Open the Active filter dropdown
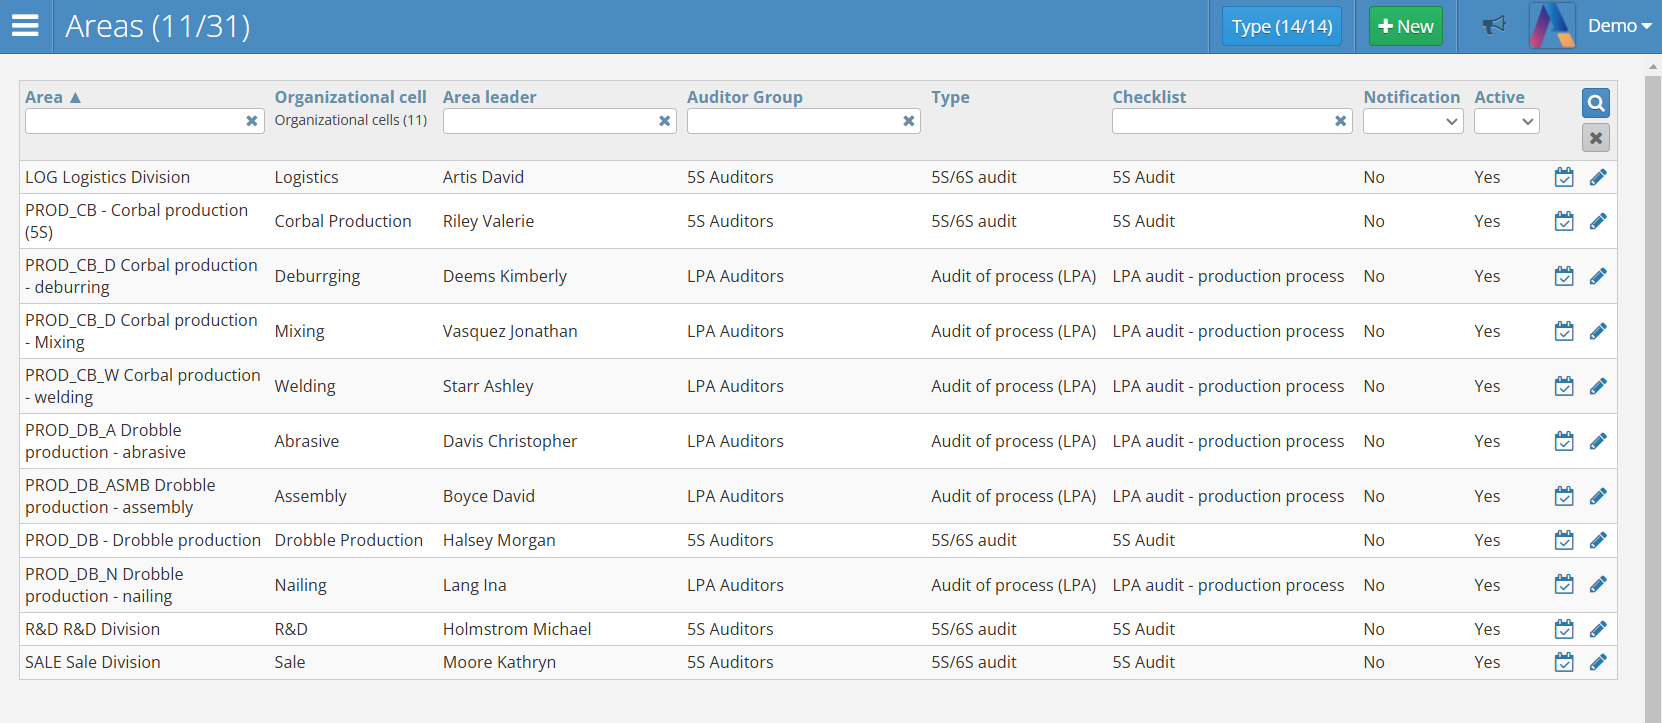The width and height of the screenshot is (1662, 723). pos(1506,121)
